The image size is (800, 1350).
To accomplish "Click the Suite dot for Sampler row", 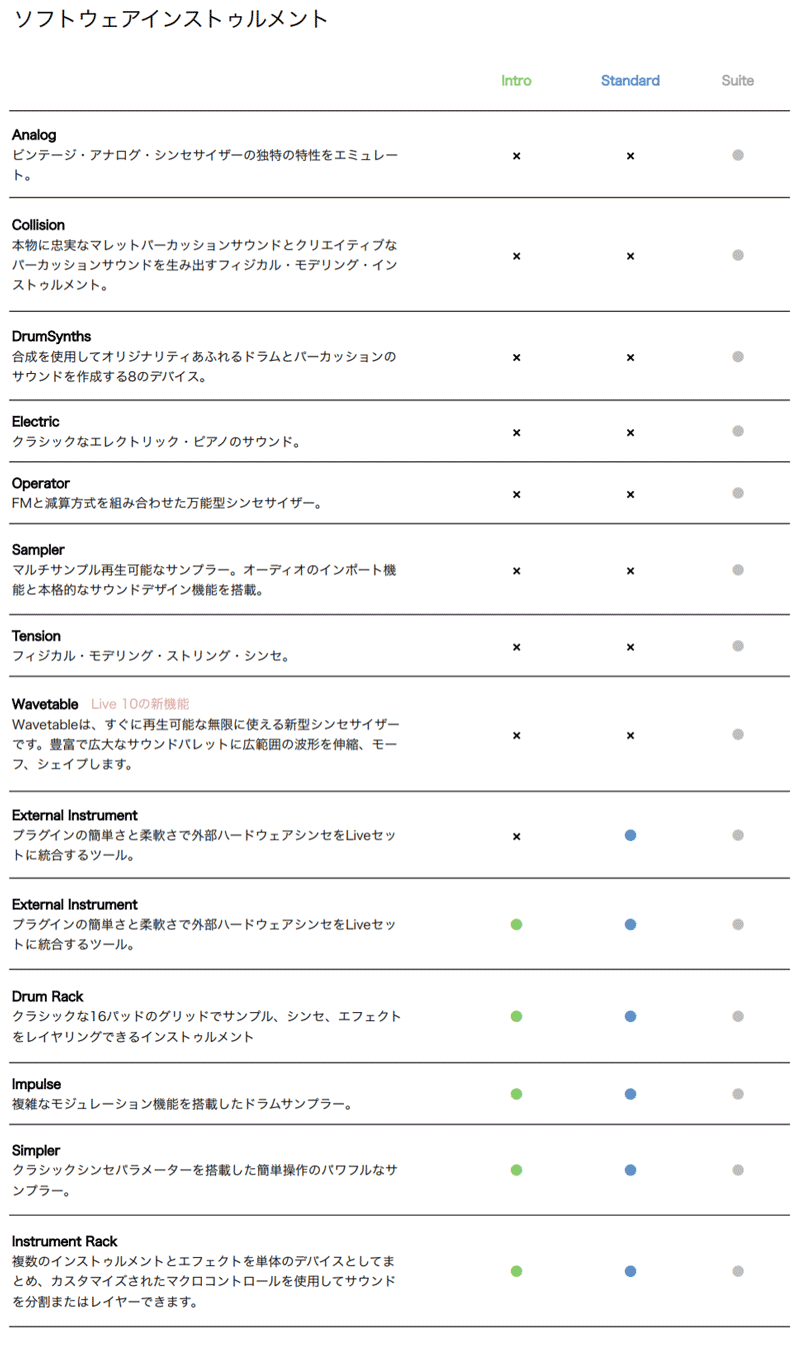I will point(738,570).
